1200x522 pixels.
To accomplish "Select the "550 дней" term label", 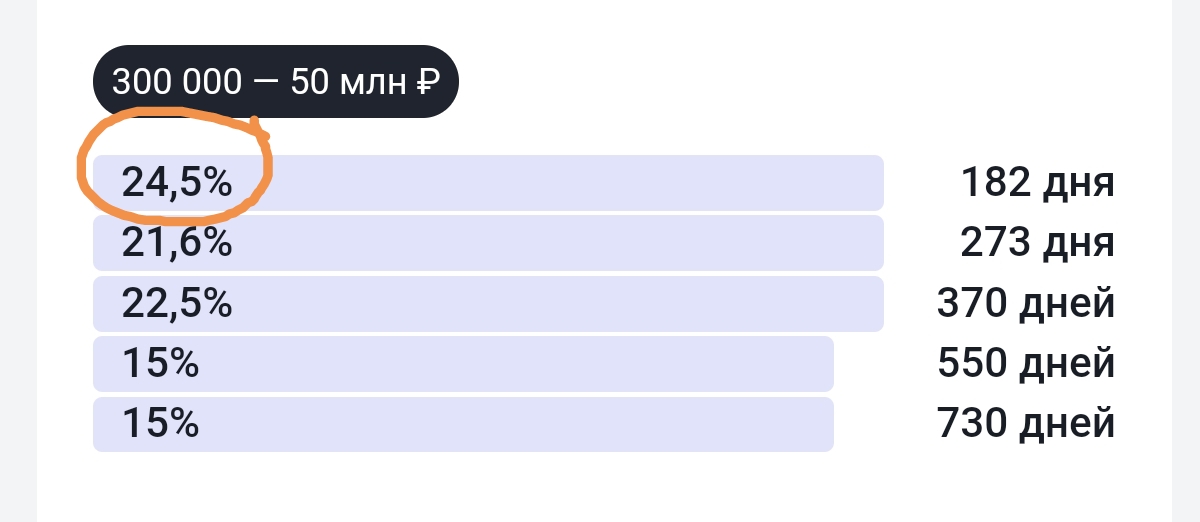I will click(1026, 364).
